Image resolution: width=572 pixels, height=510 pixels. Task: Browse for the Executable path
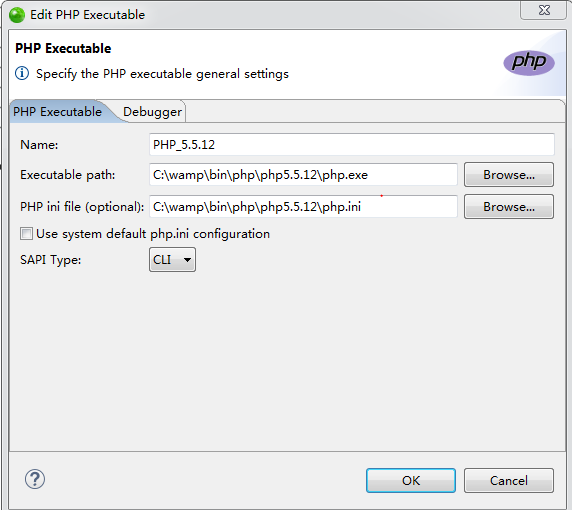[x=509, y=175]
